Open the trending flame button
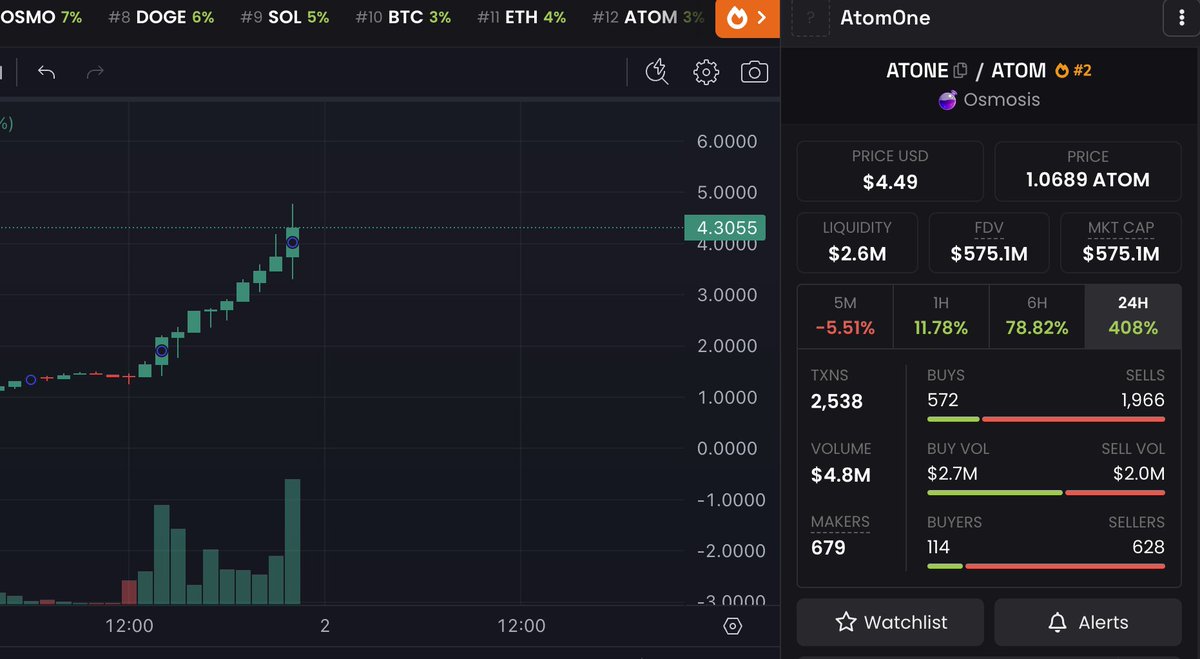Viewport: 1200px width, 659px height. tap(747, 18)
